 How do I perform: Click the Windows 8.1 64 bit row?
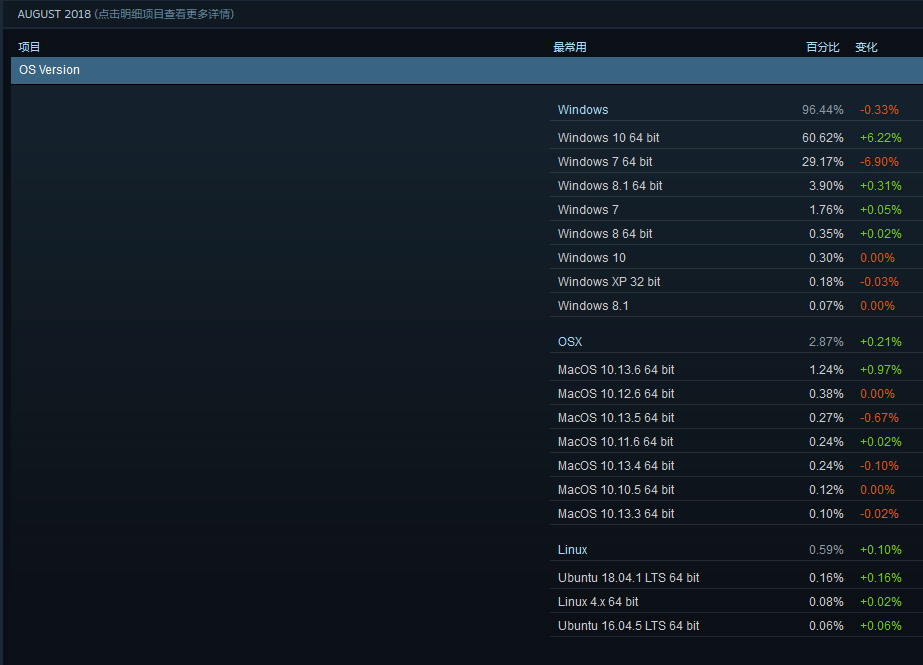610,186
